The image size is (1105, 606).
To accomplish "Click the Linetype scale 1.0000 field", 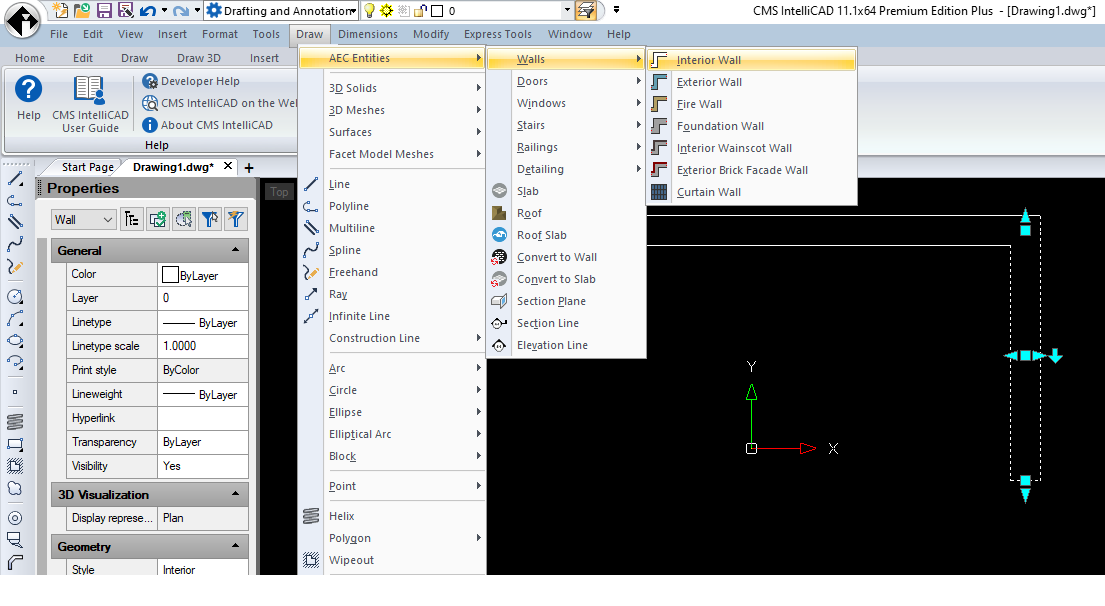I will pyautogui.click(x=203, y=346).
